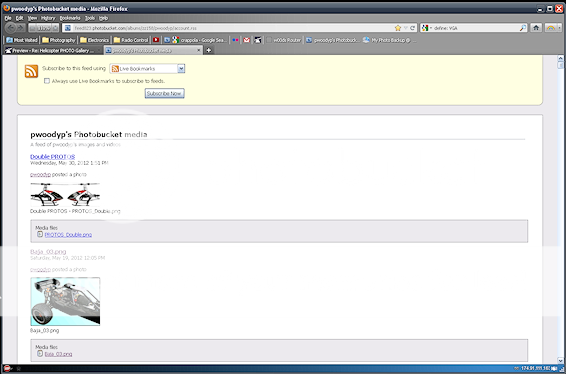Enable Always use Live Bookmarks checkbox

[47, 81]
